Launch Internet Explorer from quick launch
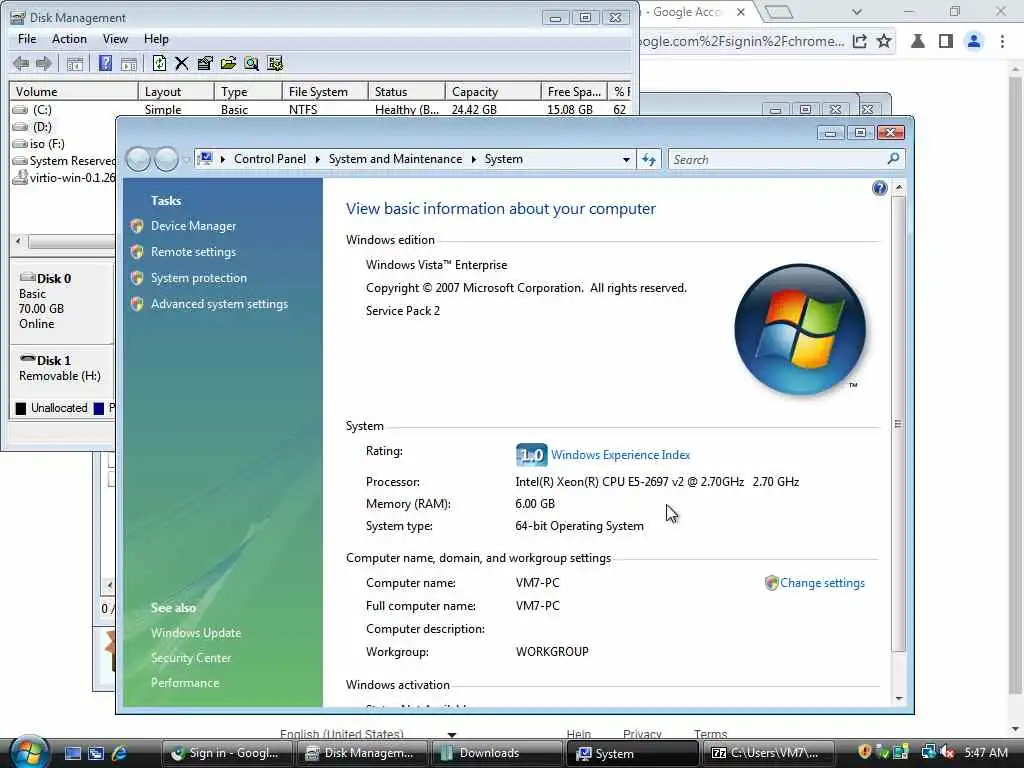 [120, 753]
